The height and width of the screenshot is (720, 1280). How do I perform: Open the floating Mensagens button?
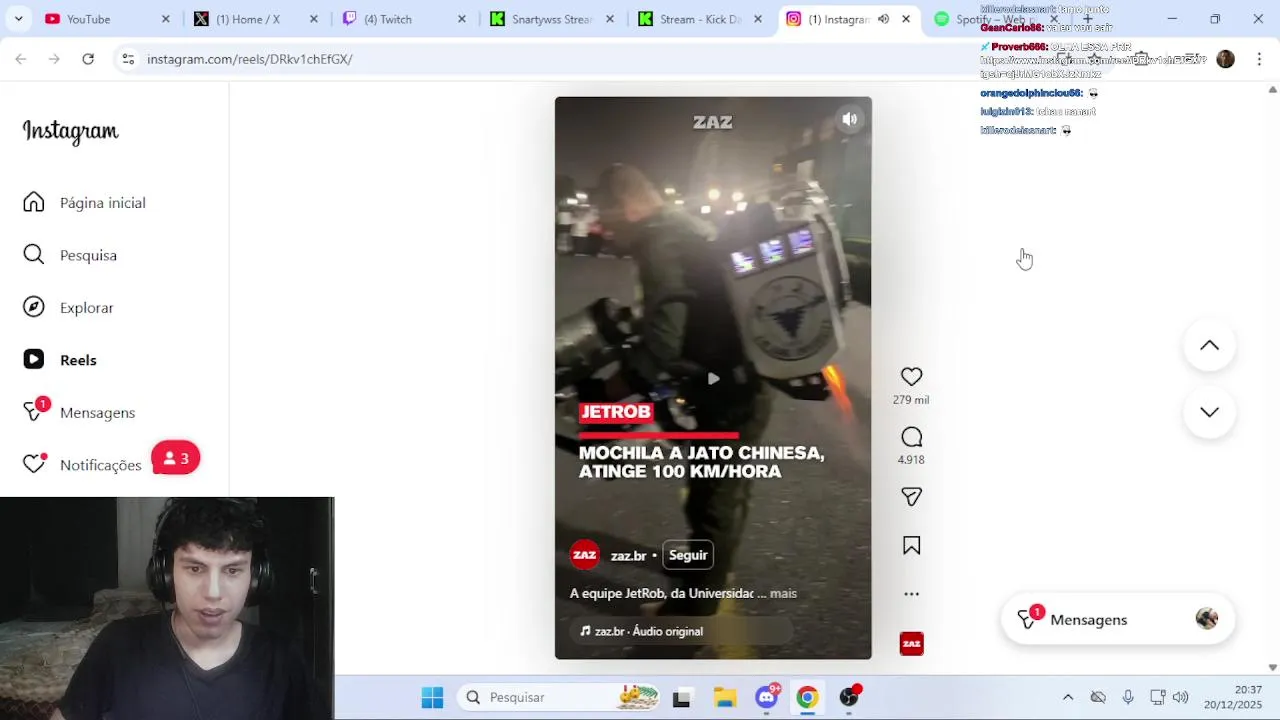tap(1118, 620)
